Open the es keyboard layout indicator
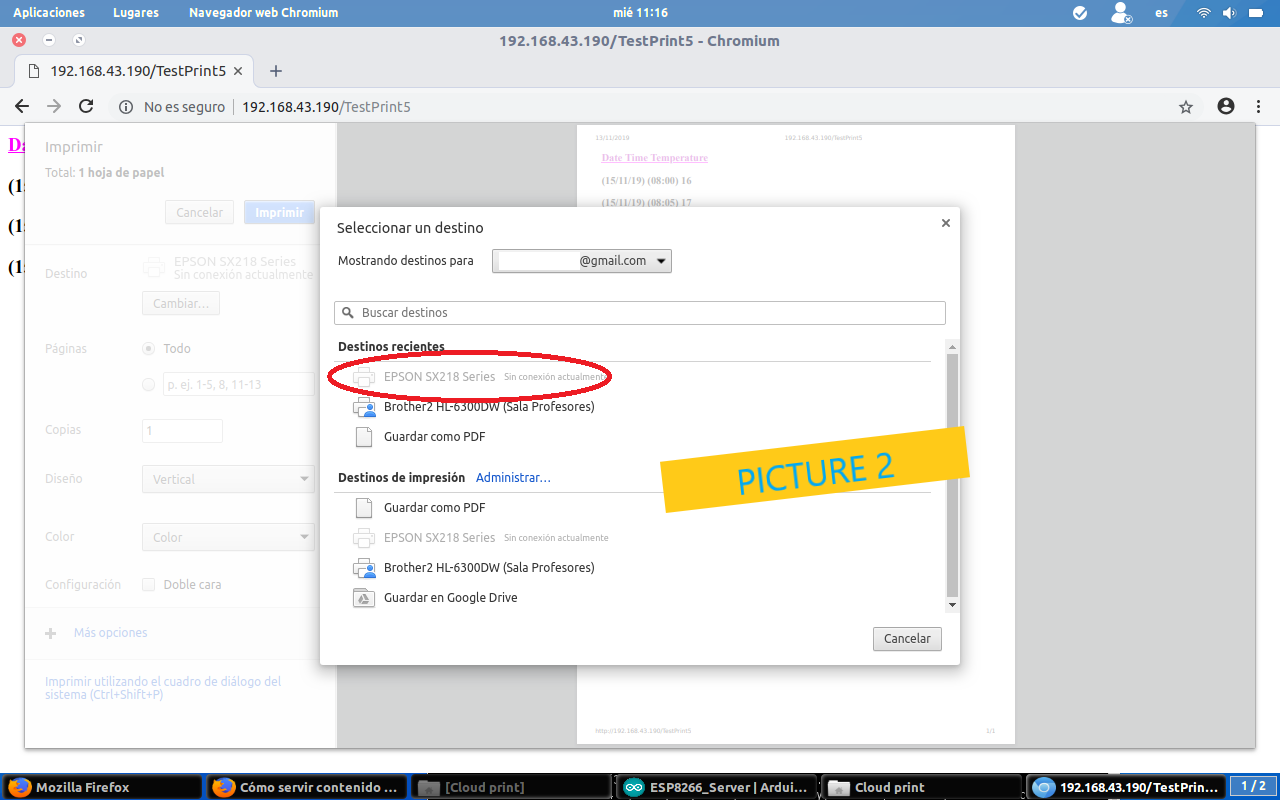The height and width of the screenshot is (800, 1280). 1161,13
